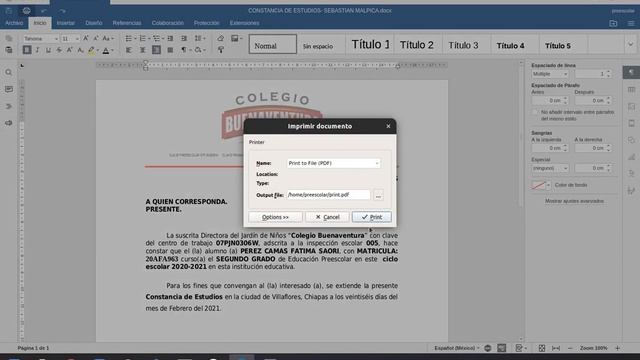Click the Decrease indent icon

(x=170, y=38)
